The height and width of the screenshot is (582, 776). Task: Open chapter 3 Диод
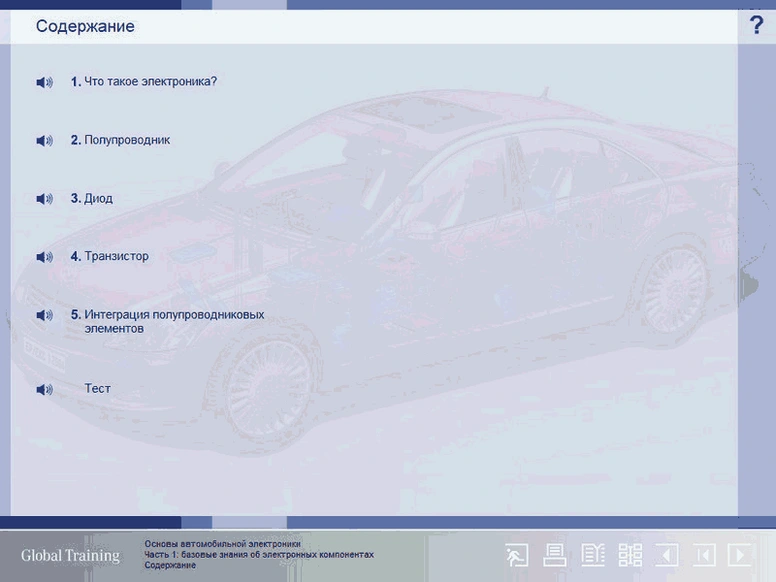tap(98, 198)
